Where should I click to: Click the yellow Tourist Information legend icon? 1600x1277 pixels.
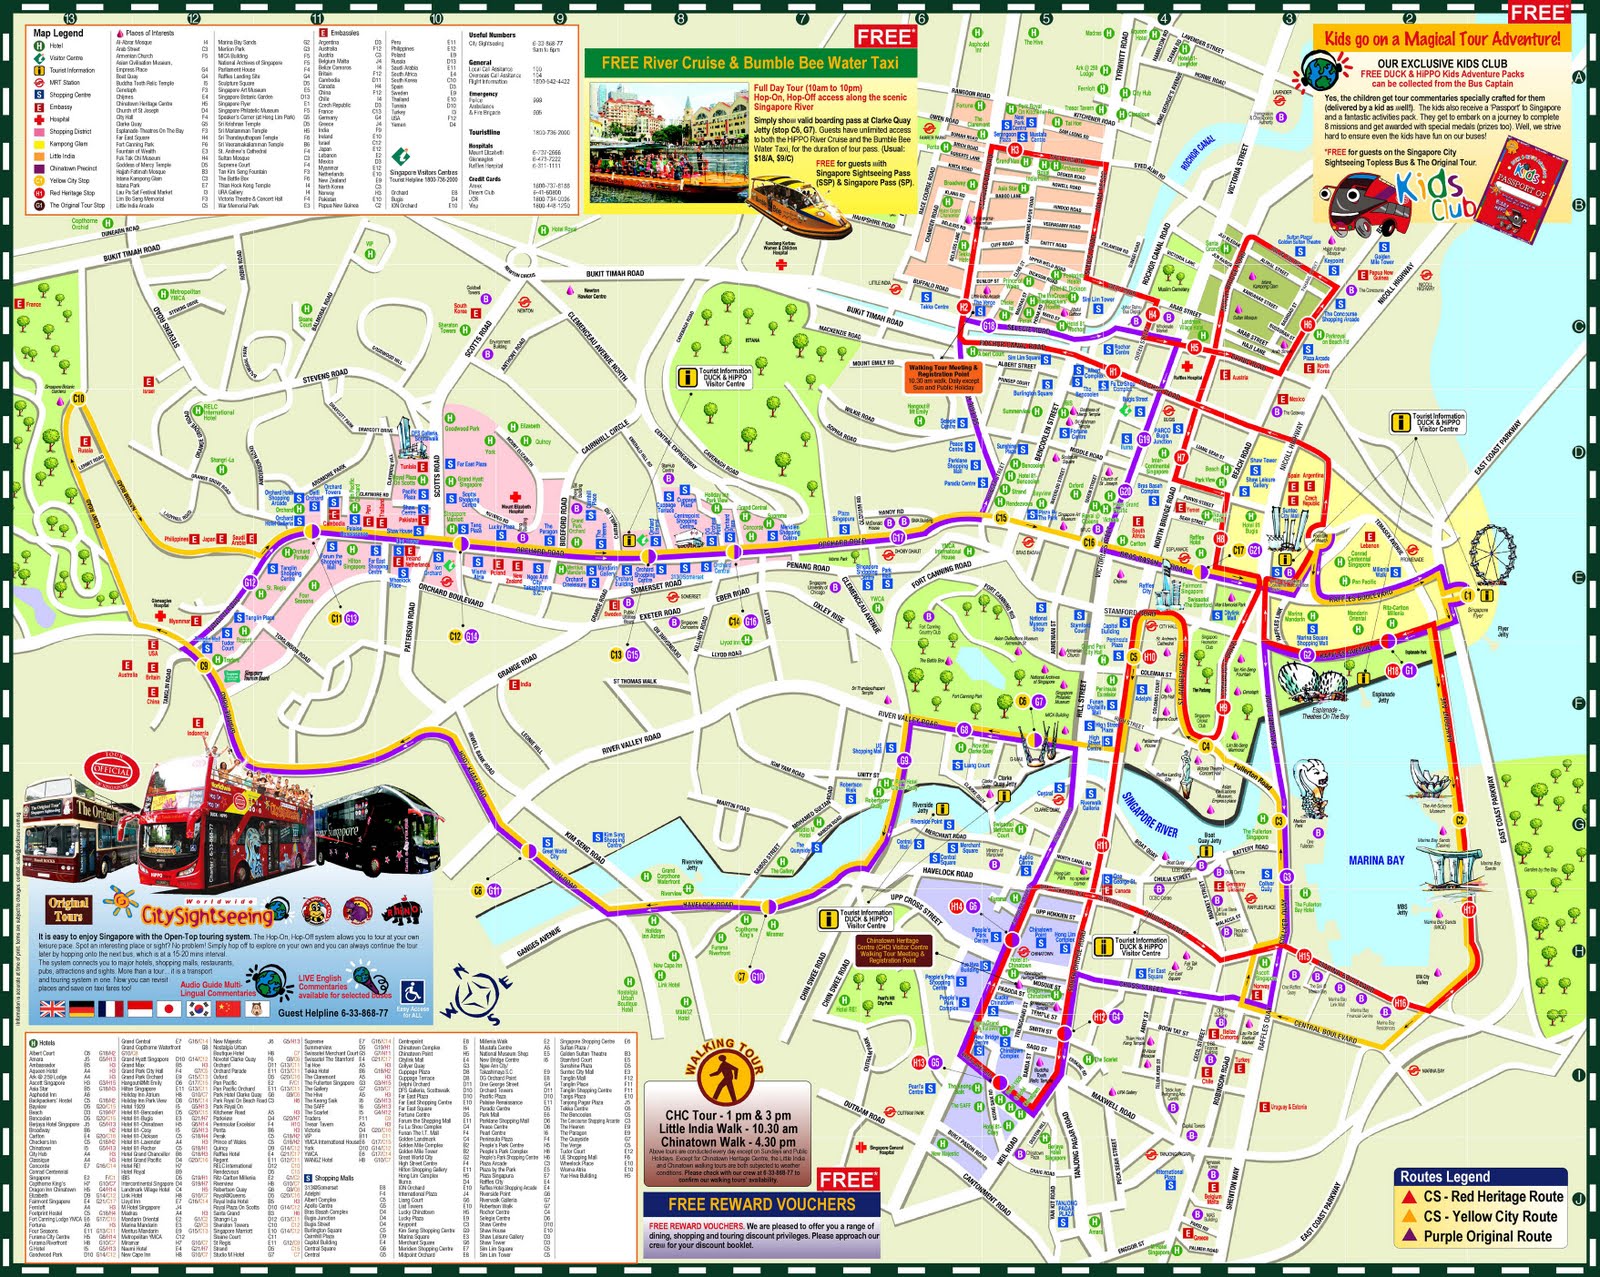coord(39,70)
